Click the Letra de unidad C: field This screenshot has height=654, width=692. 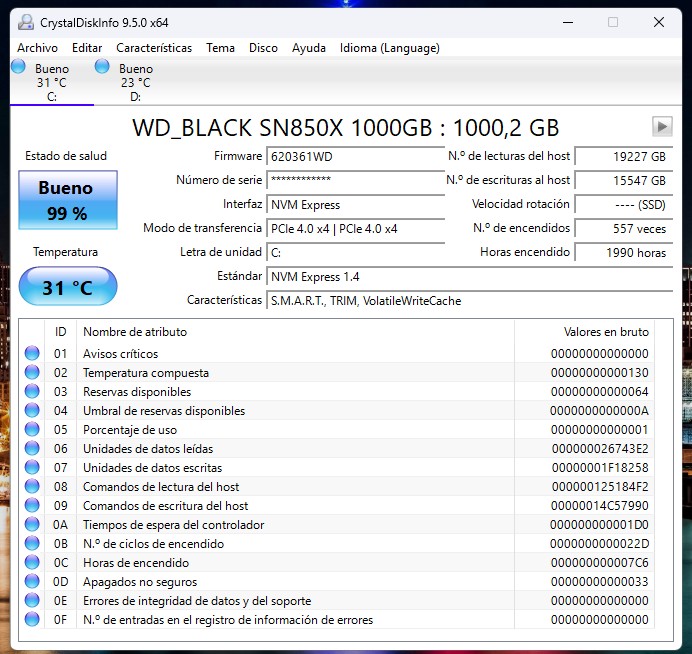[x=355, y=252]
